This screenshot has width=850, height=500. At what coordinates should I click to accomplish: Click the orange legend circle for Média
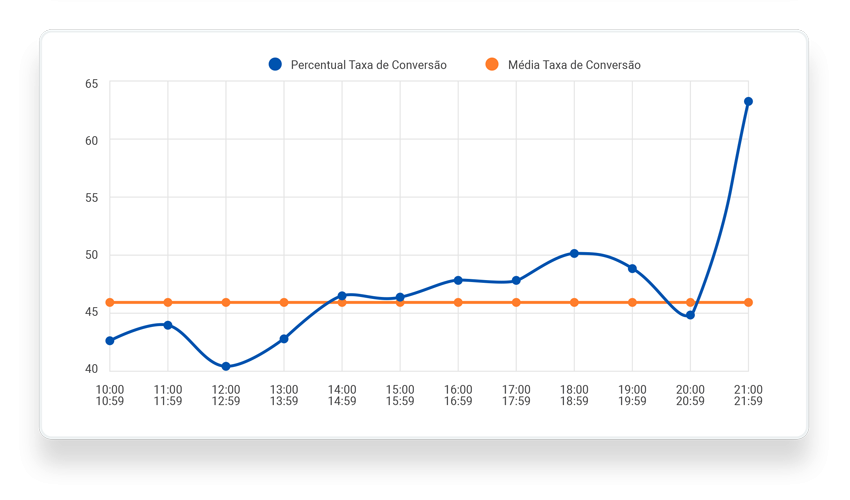click(491, 65)
